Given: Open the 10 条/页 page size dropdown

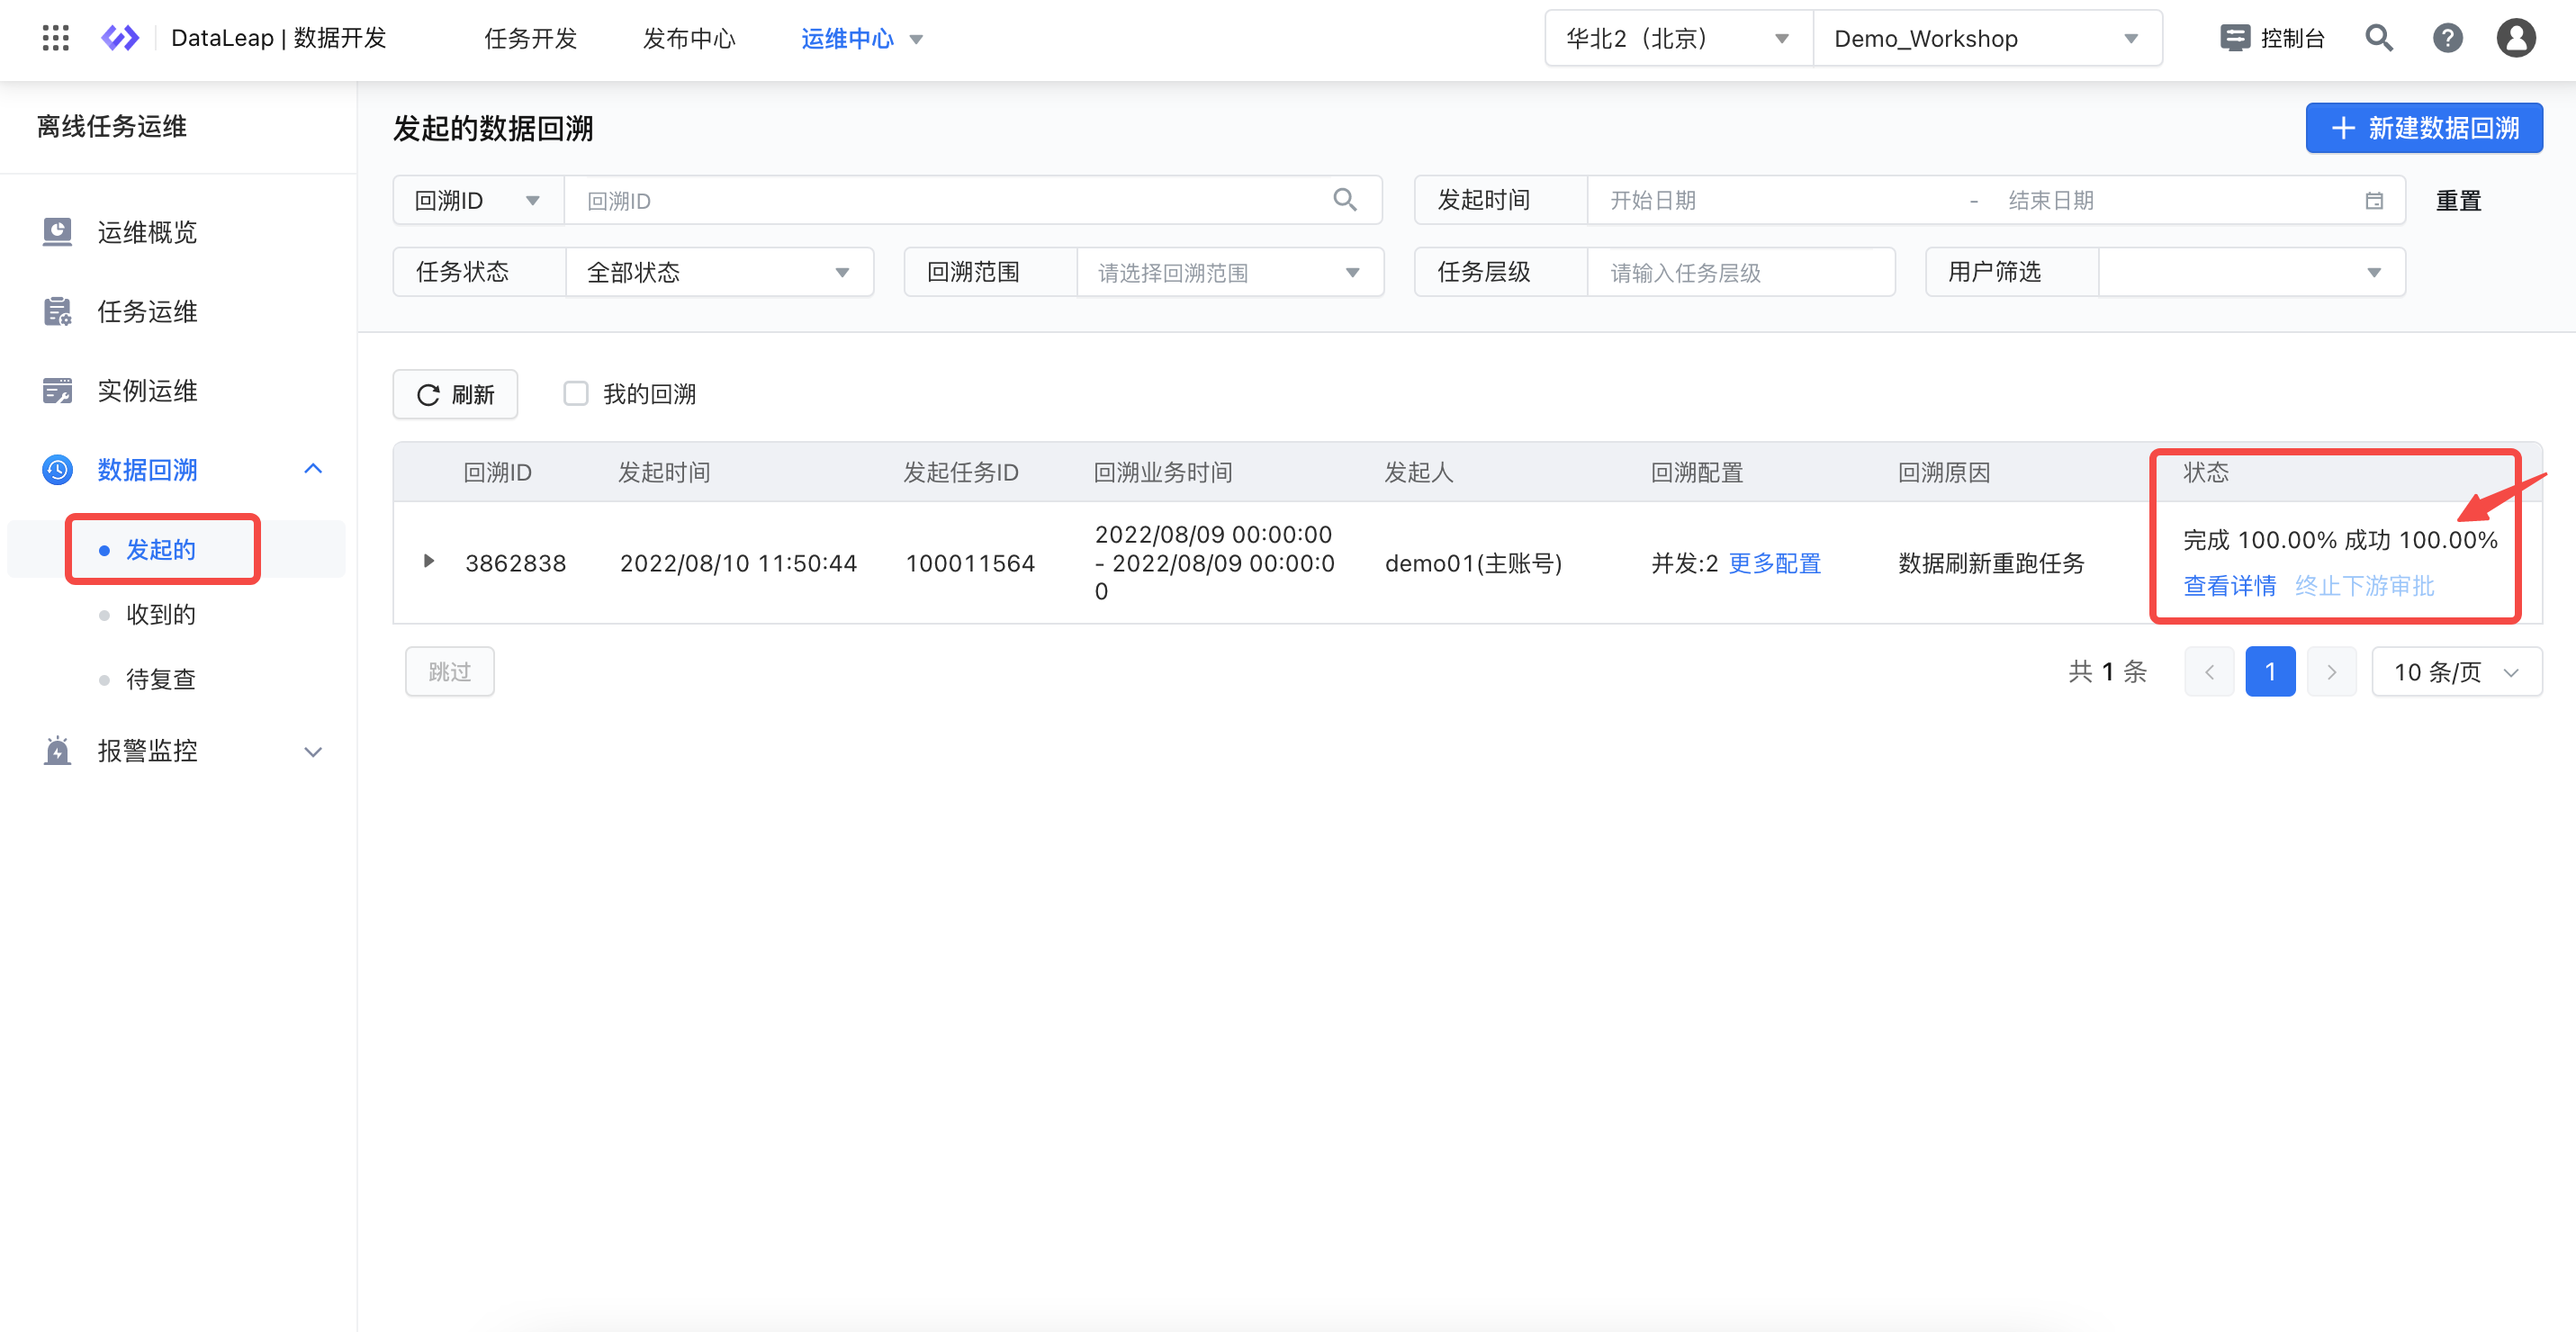Looking at the screenshot, I should point(2456,672).
